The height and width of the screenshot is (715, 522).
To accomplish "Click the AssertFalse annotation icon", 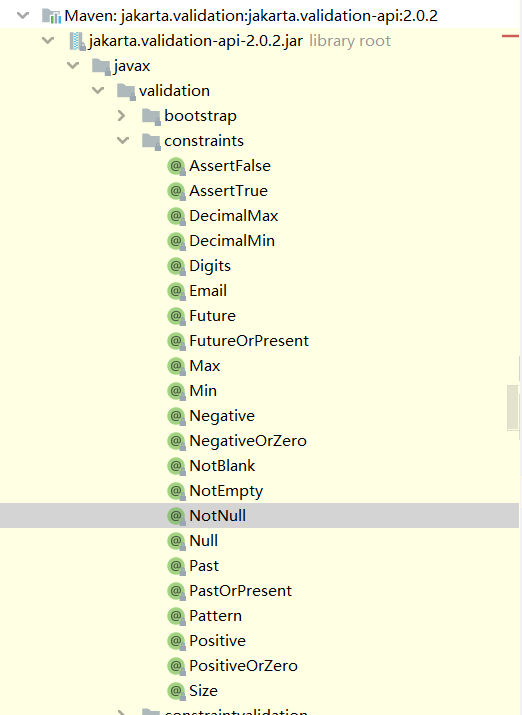I will pyautogui.click(x=176, y=166).
